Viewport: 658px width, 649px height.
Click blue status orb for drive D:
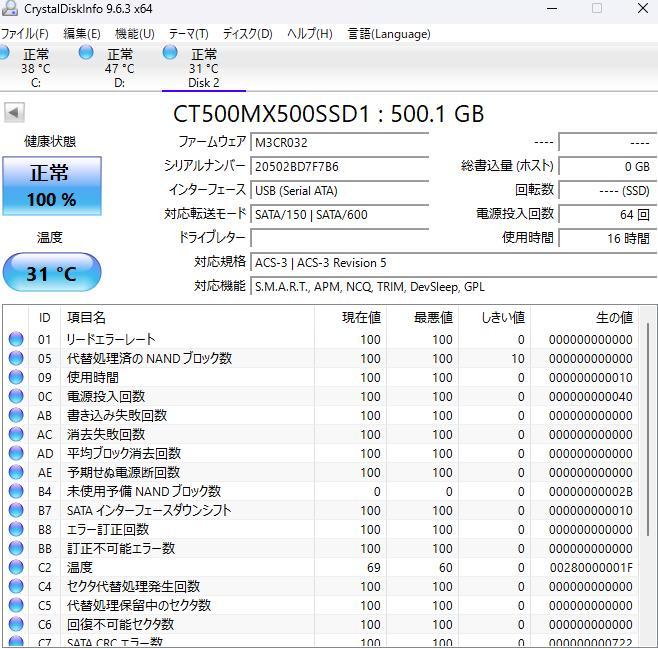coord(86,52)
